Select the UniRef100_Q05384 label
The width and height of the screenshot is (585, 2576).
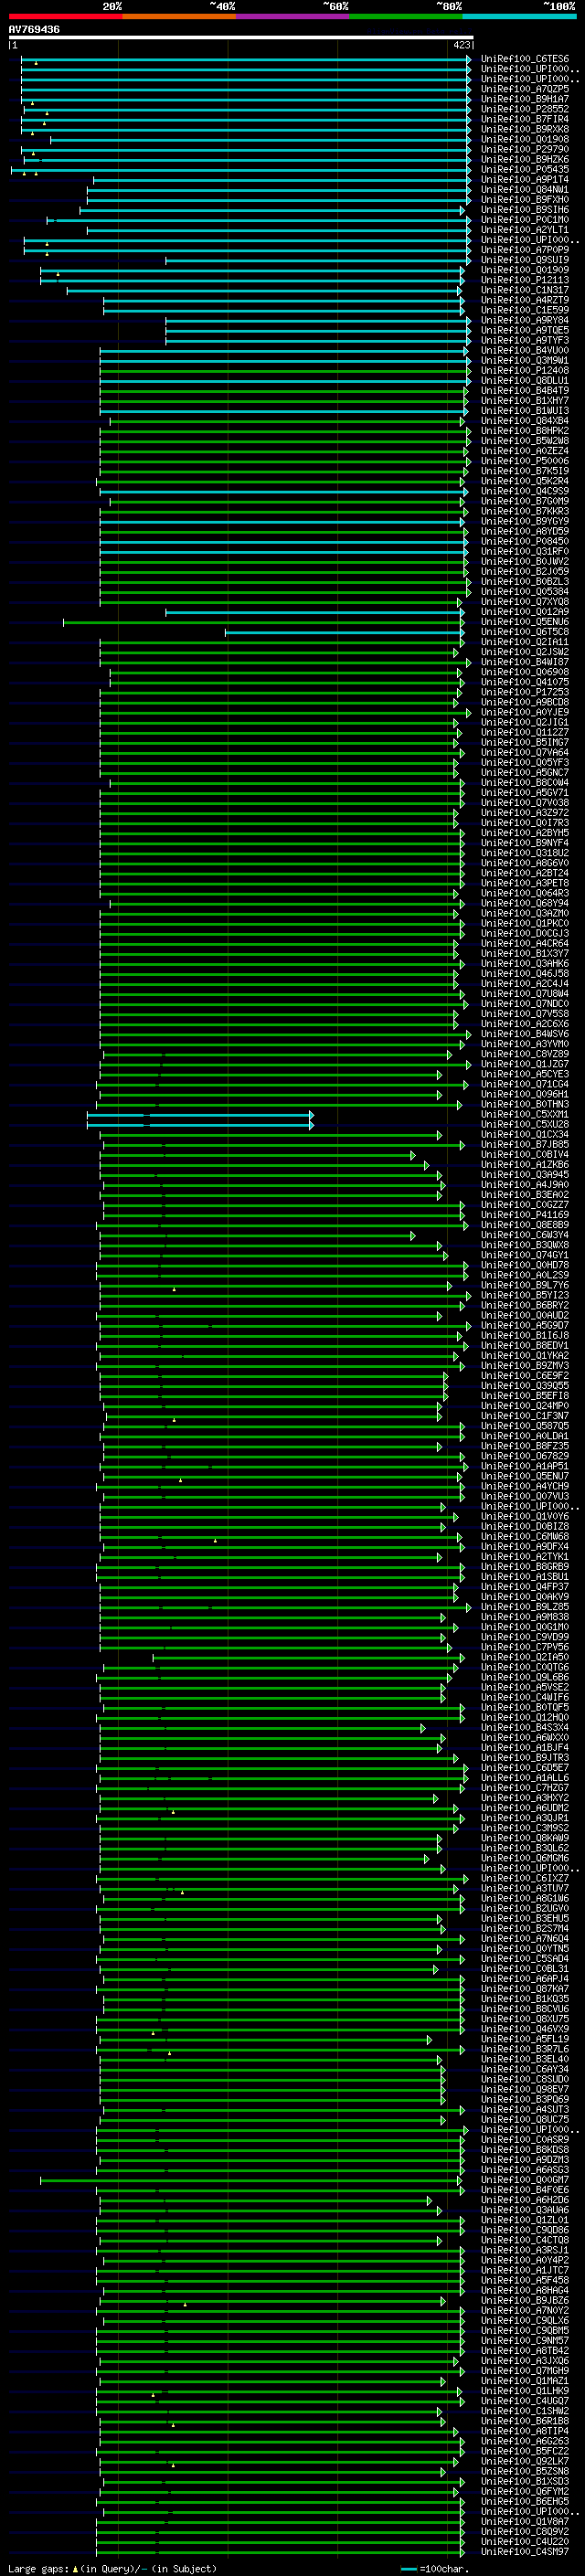525,592
